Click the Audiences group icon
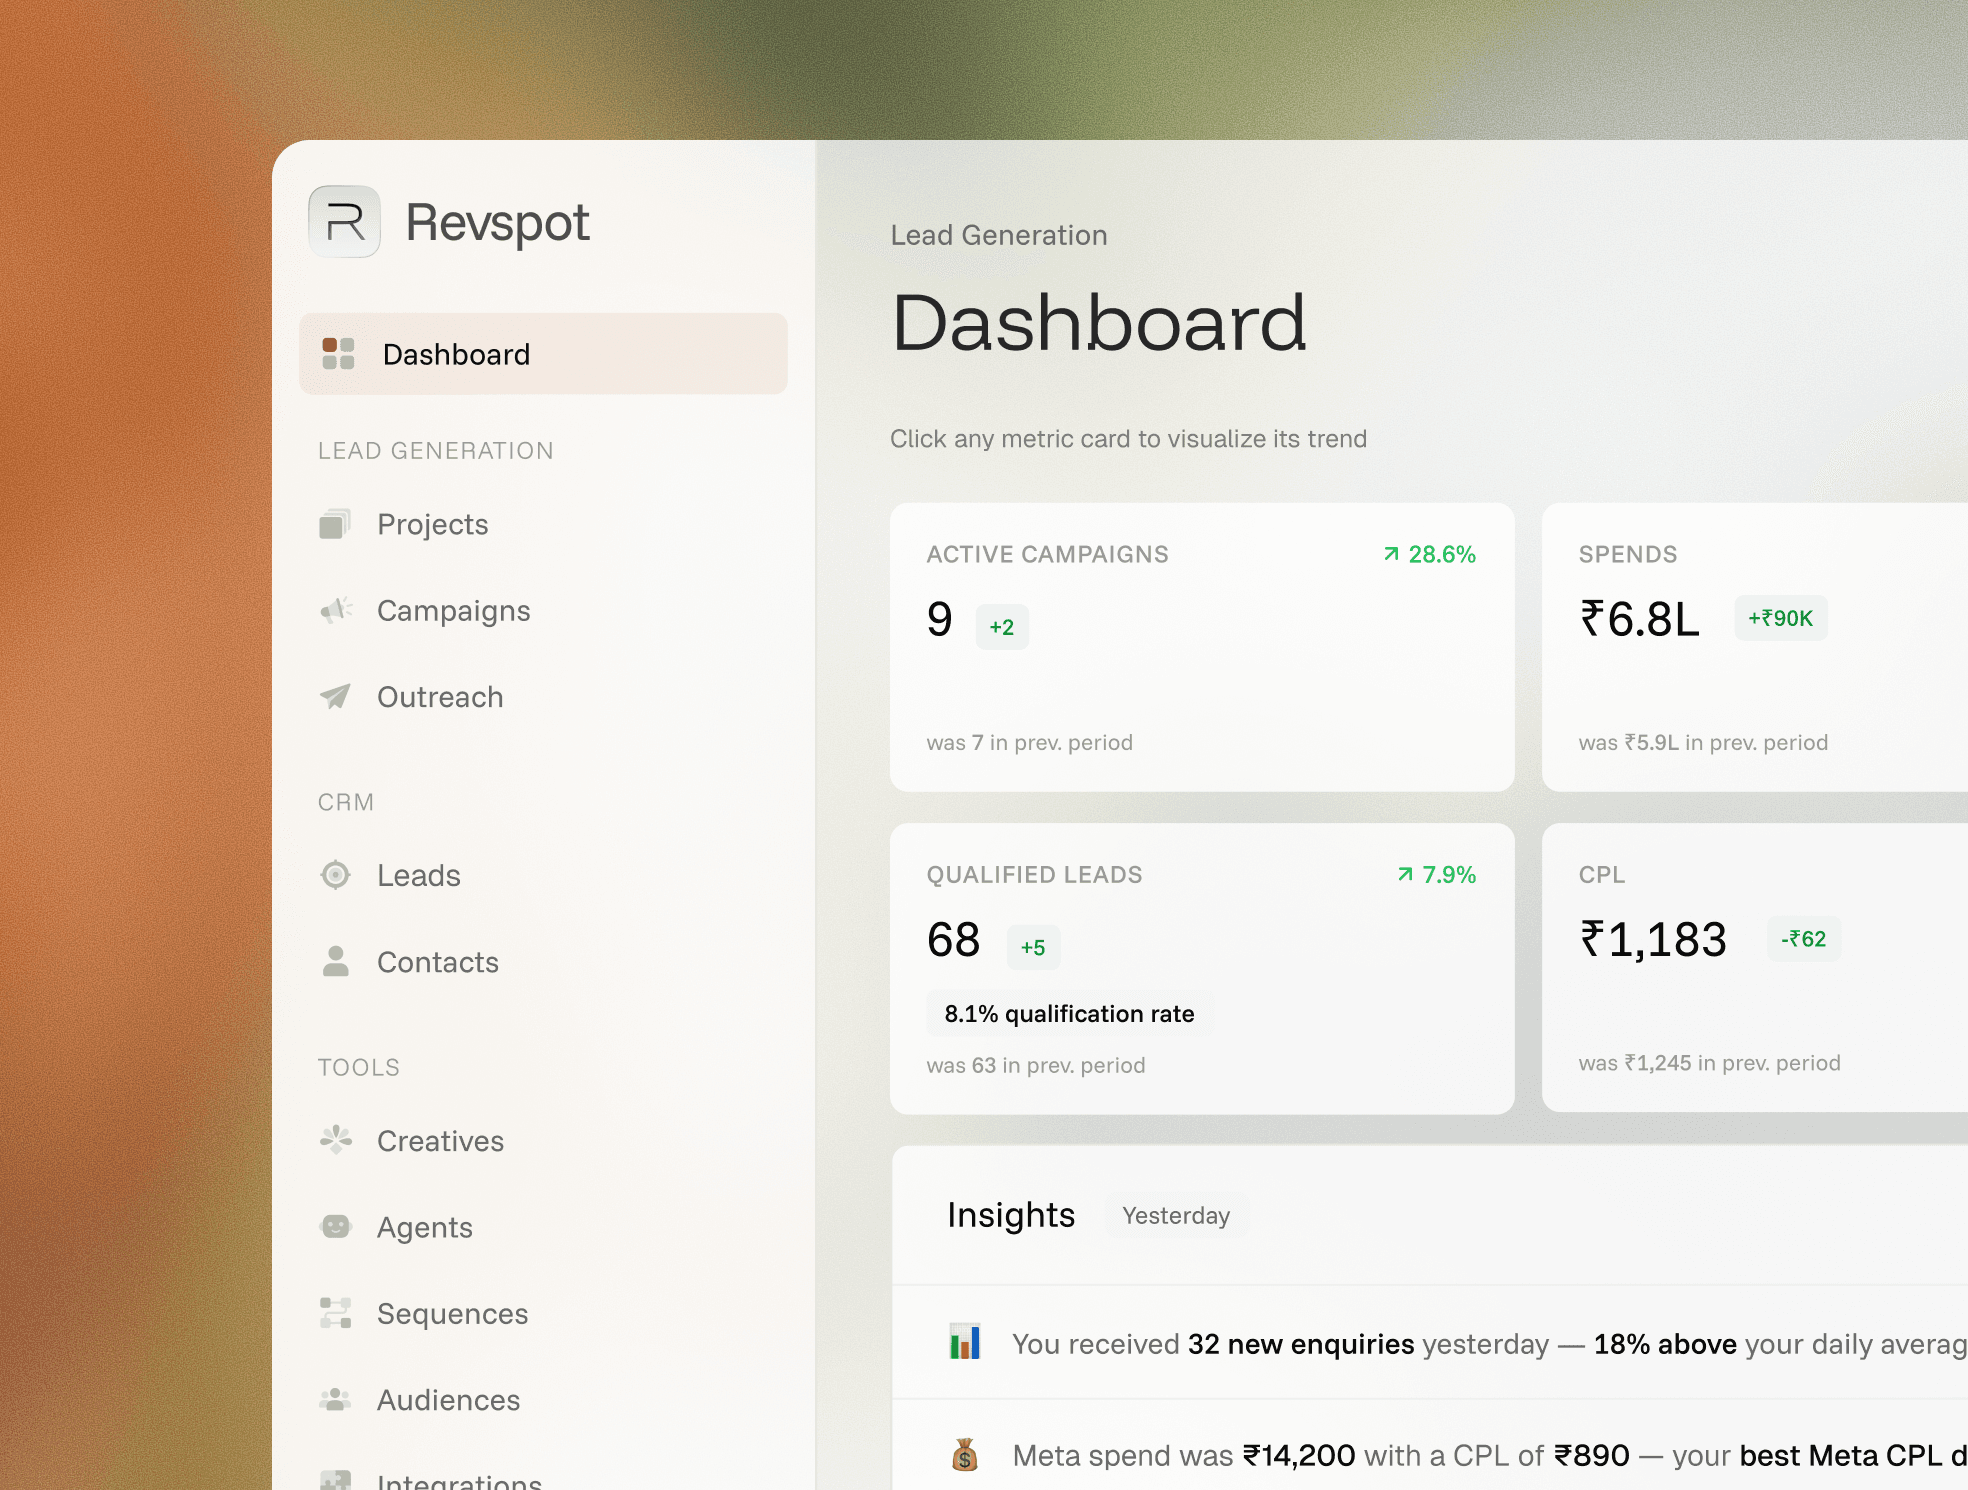This screenshot has width=1968, height=1490. [x=336, y=1399]
